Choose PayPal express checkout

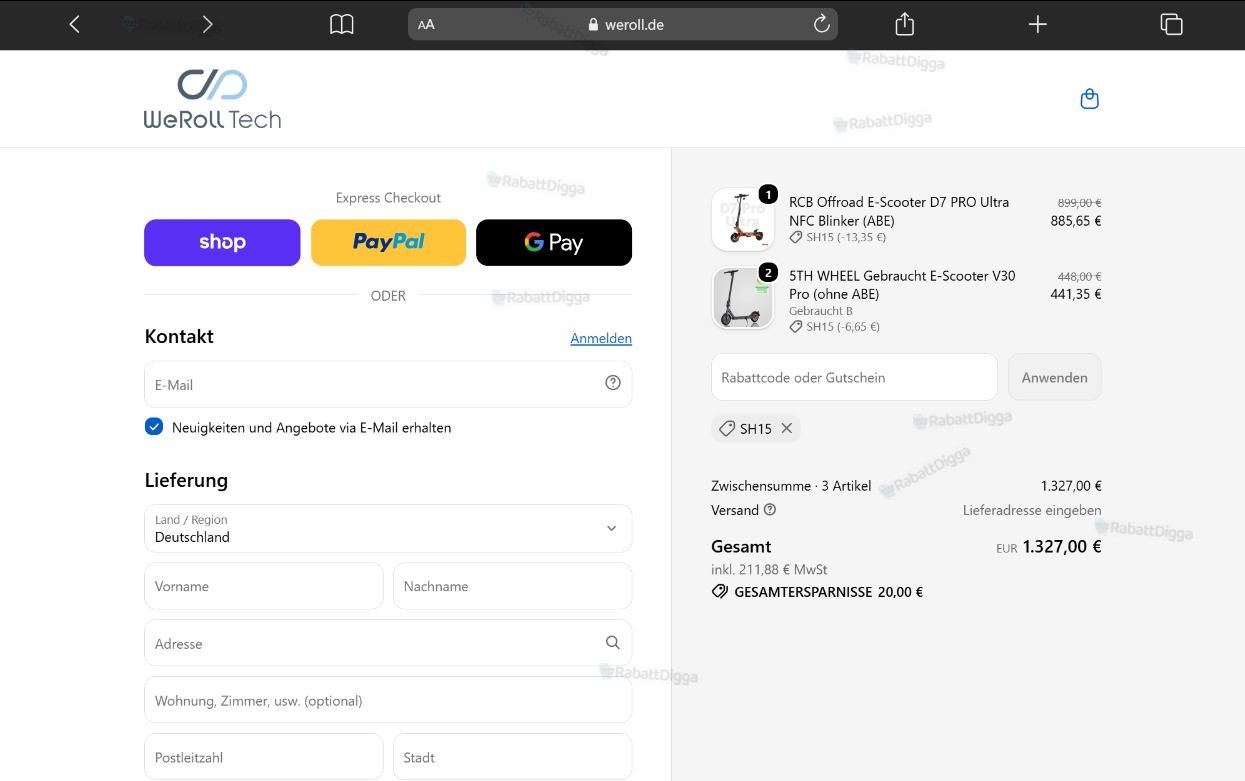388,242
